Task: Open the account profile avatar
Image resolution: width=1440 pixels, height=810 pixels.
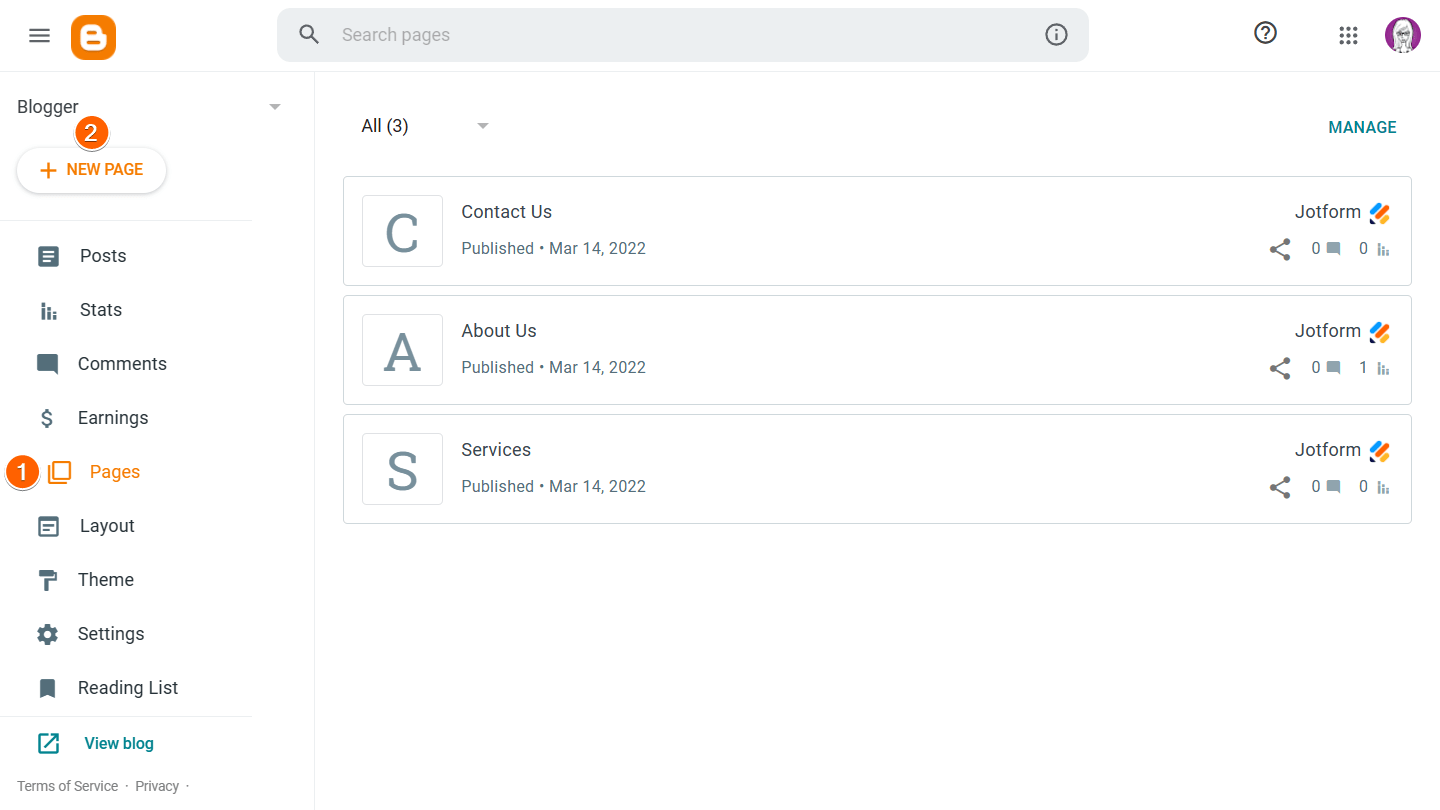Action: 1402,35
